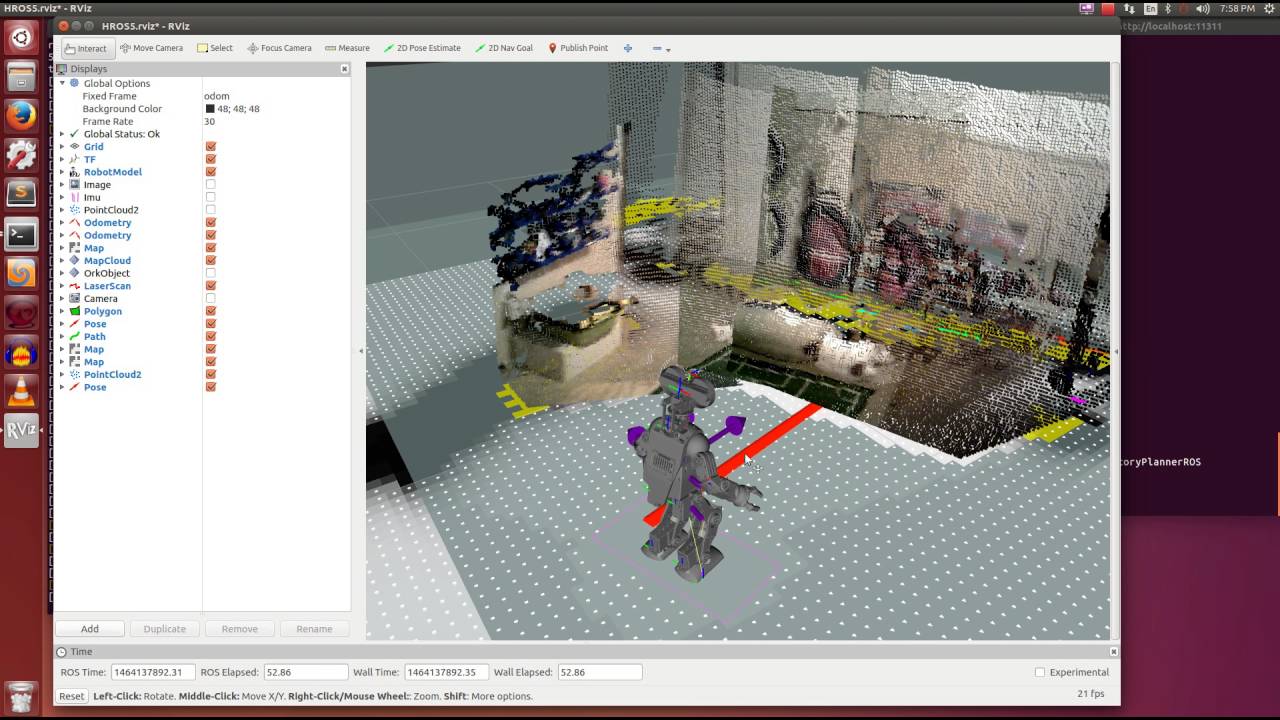Expand the TF display node
The height and width of the screenshot is (720, 1280).
62,159
